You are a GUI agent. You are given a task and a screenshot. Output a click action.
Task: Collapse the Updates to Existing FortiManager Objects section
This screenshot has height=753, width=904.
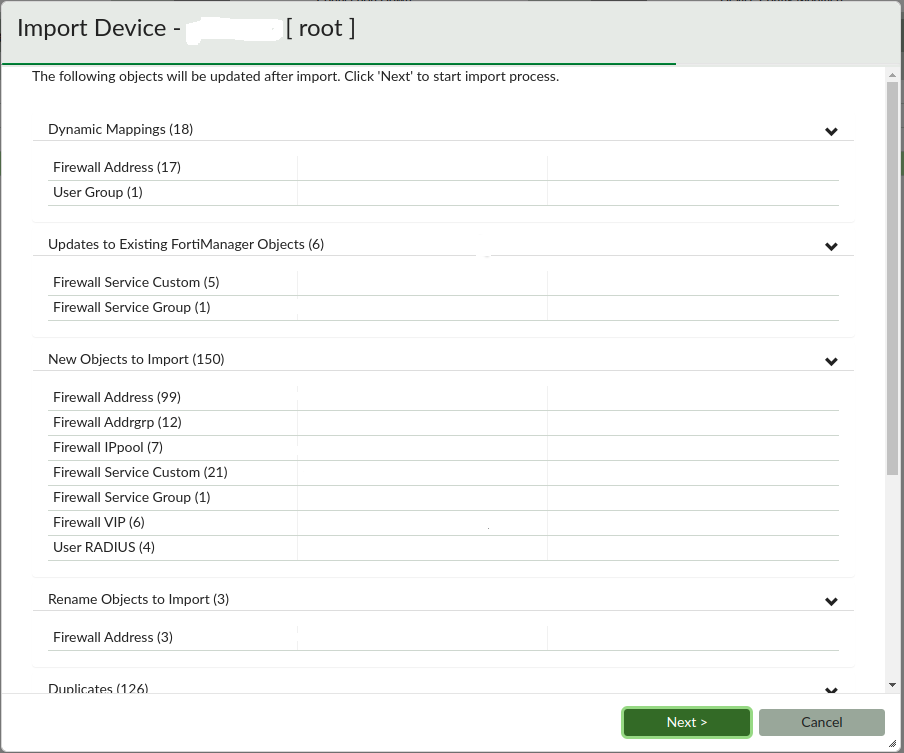pyautogui.click(x=831, y=246)
